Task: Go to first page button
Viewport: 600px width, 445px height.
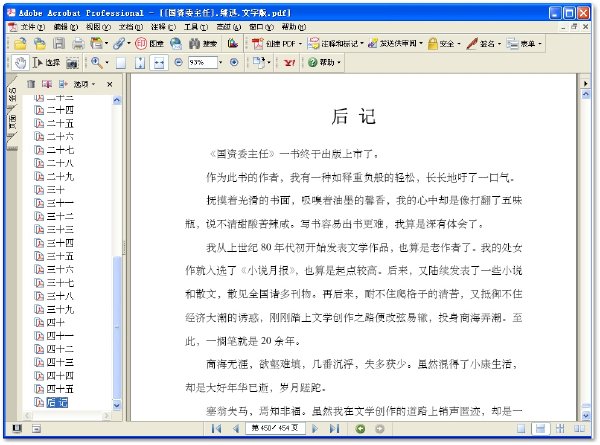Action: (x=216, y=429)
